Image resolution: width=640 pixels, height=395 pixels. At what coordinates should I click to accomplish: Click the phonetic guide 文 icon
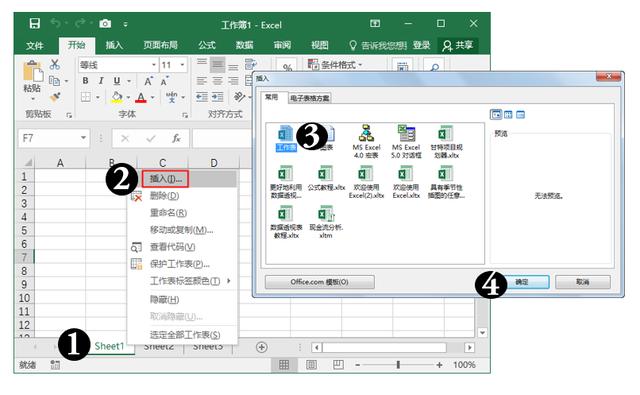pyautogui.click(x=171, y=97)
